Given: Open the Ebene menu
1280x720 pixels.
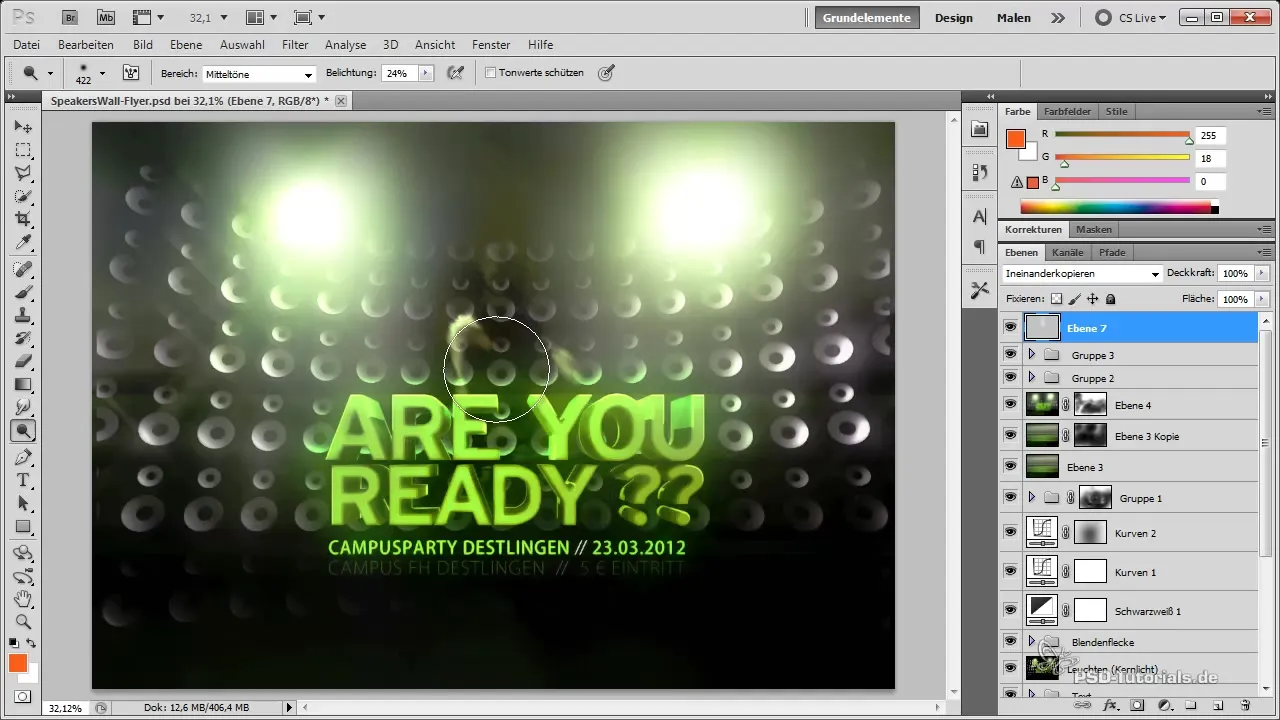Looking at the screenshot, I should (x=186, y=45).
